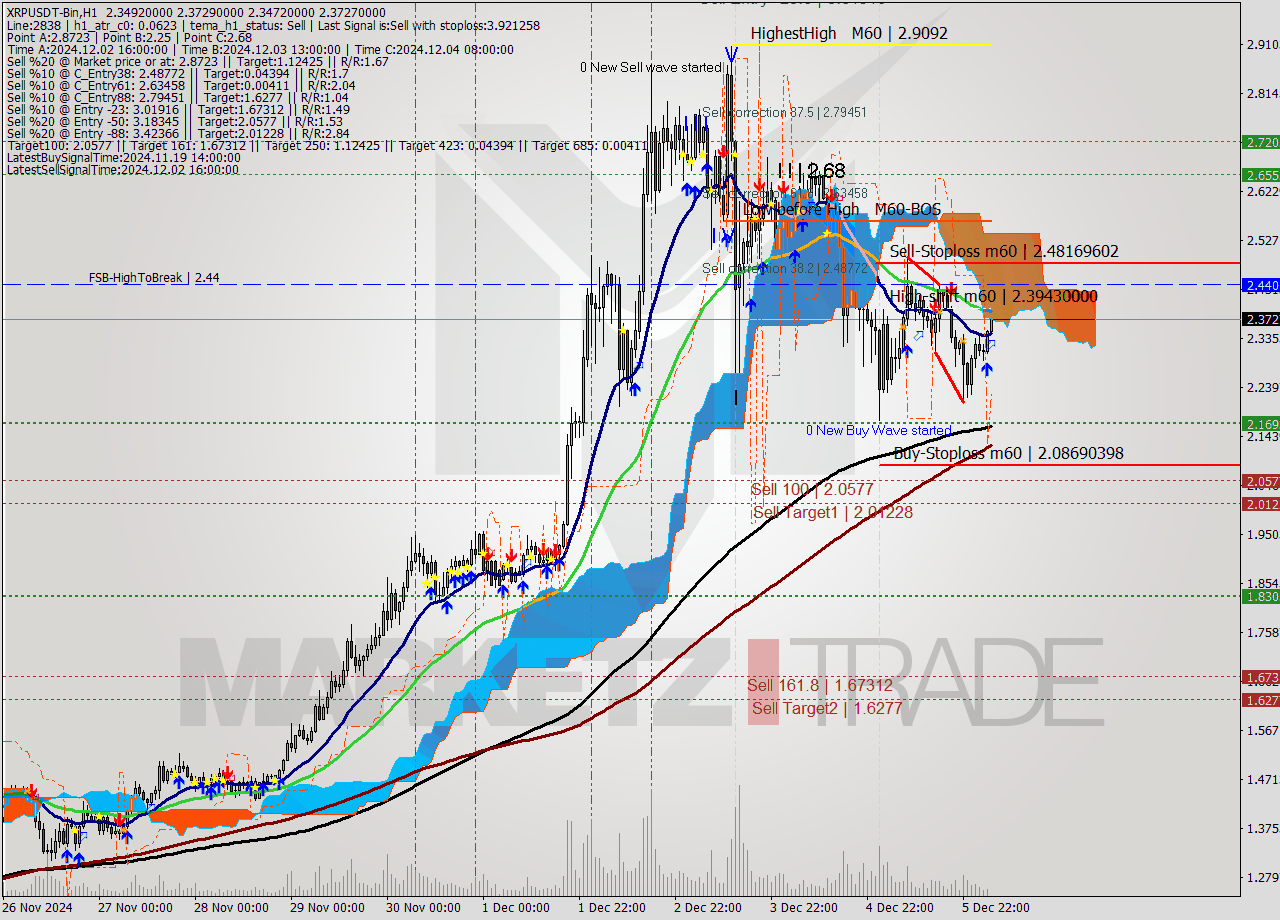
Task: Click the 'Sell %10 @ C_Entry88: 2.79451' line
Action: (177, 97)
